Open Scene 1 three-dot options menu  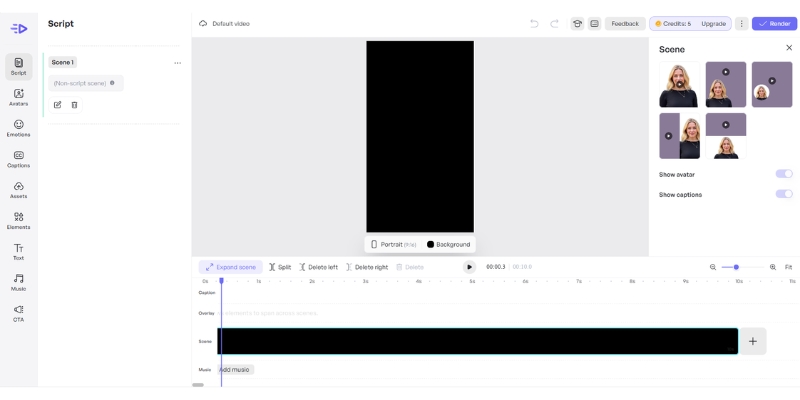(x=177, y=63)
